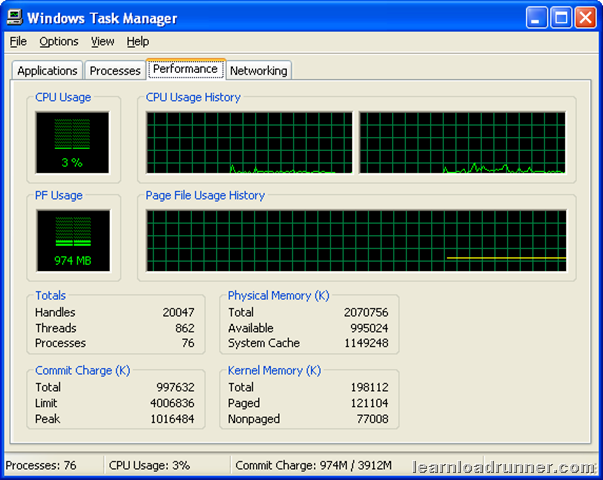Click the PF Usage 974 MB gauge
Image resolution: width=603 pixels, height=480 pixels.
(73, 241)
